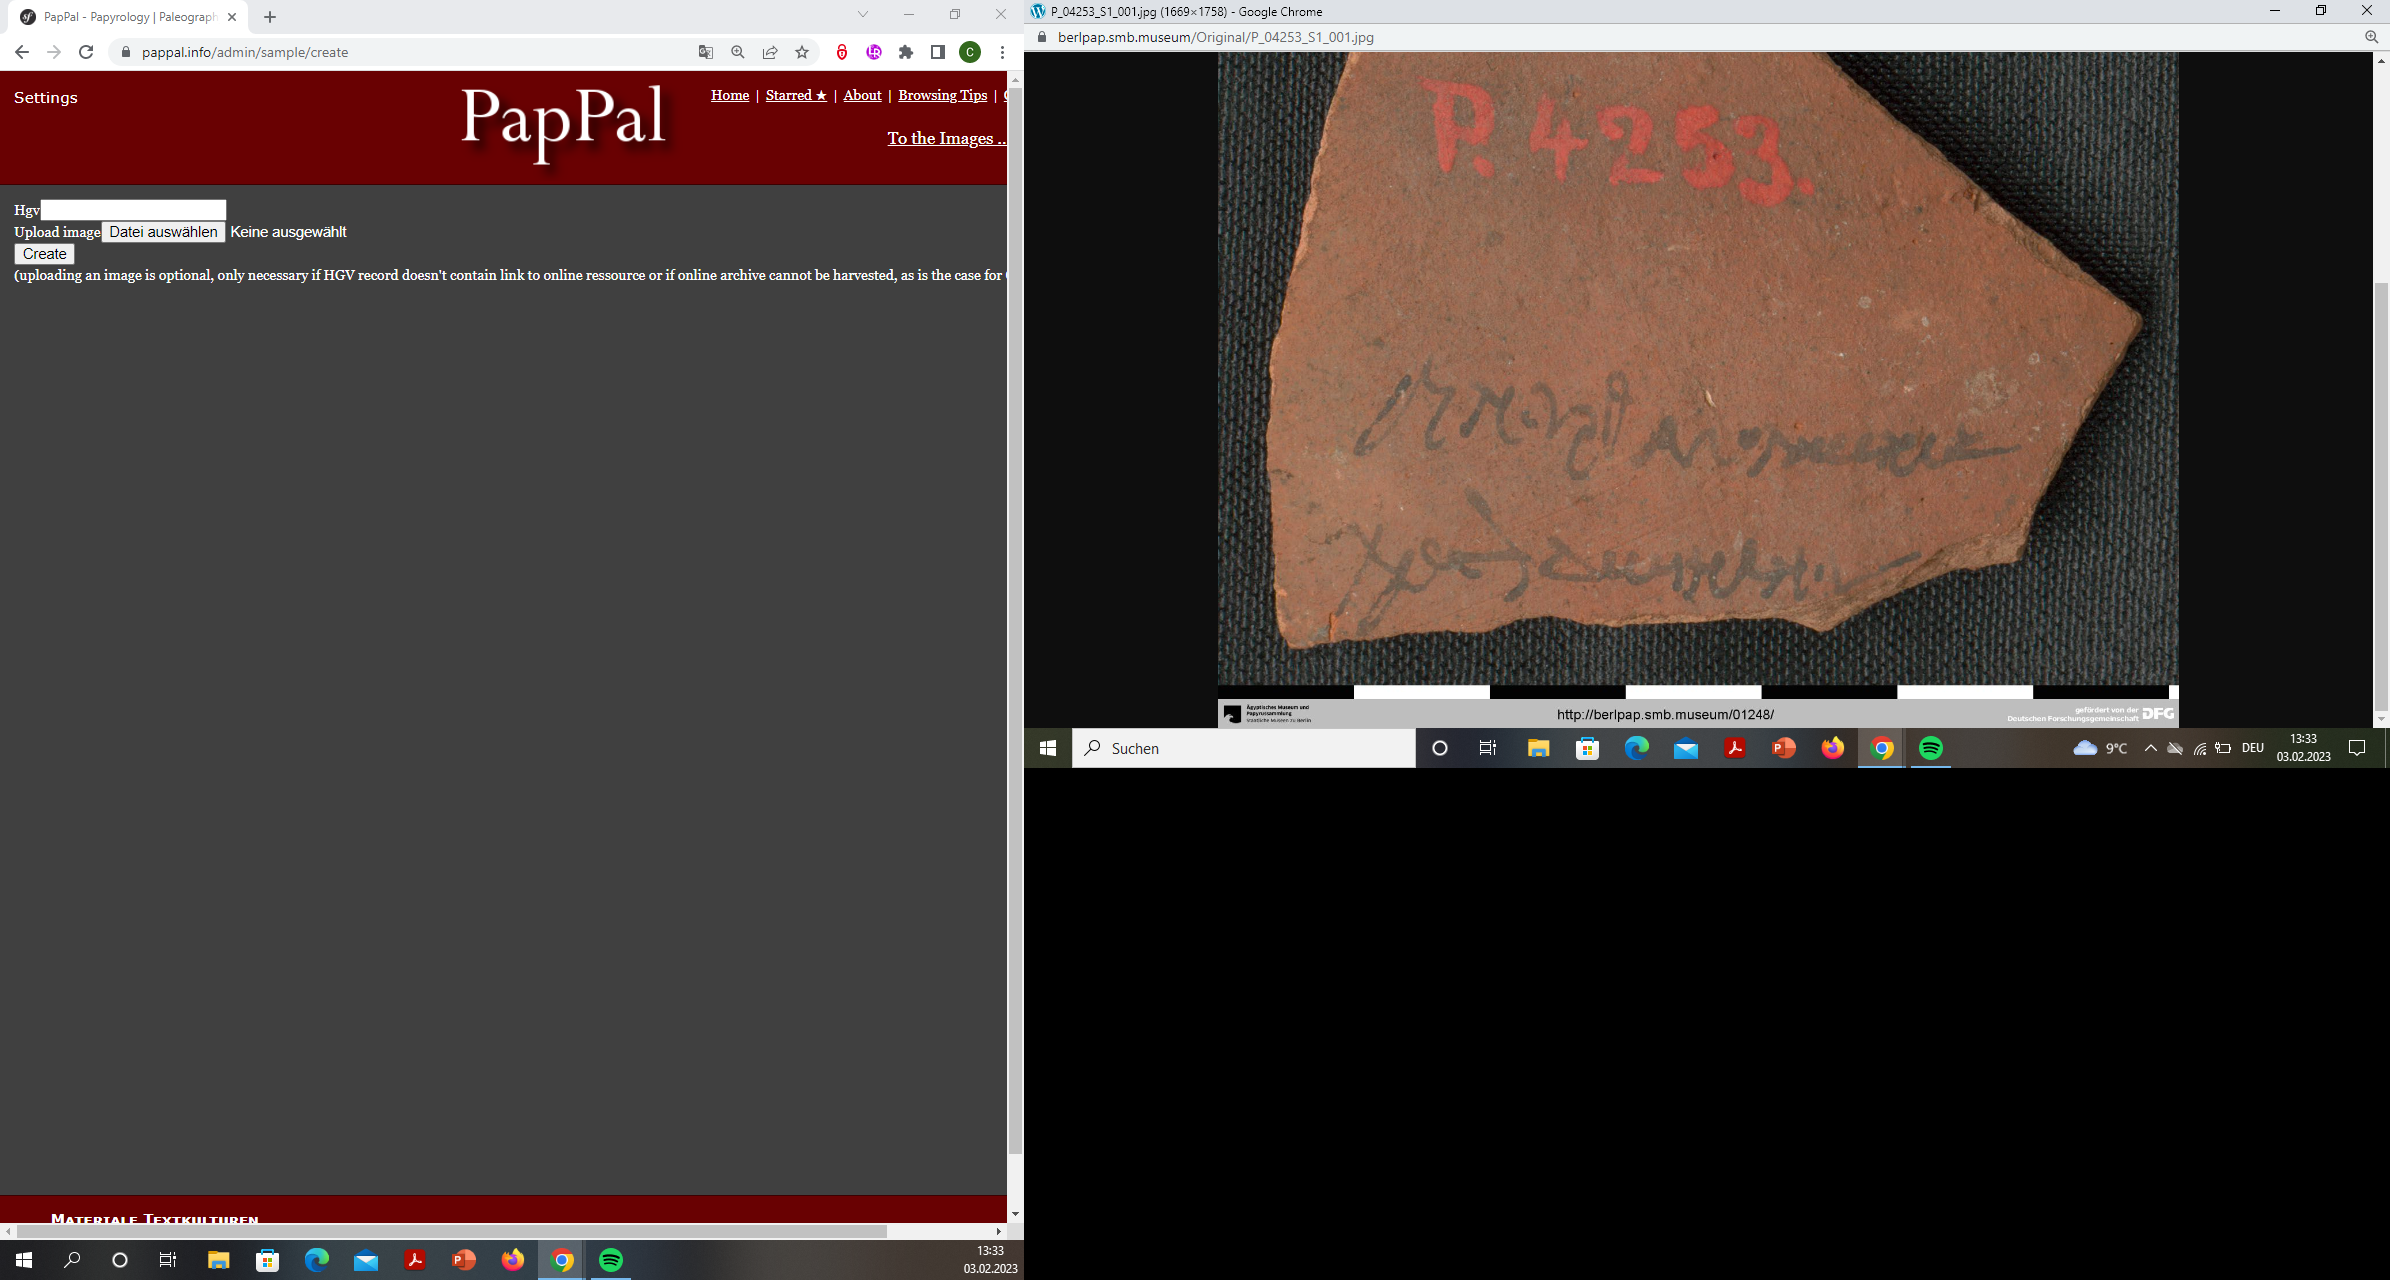
Task: Open Google Translate icon in address bar
Action: [706, 52]
